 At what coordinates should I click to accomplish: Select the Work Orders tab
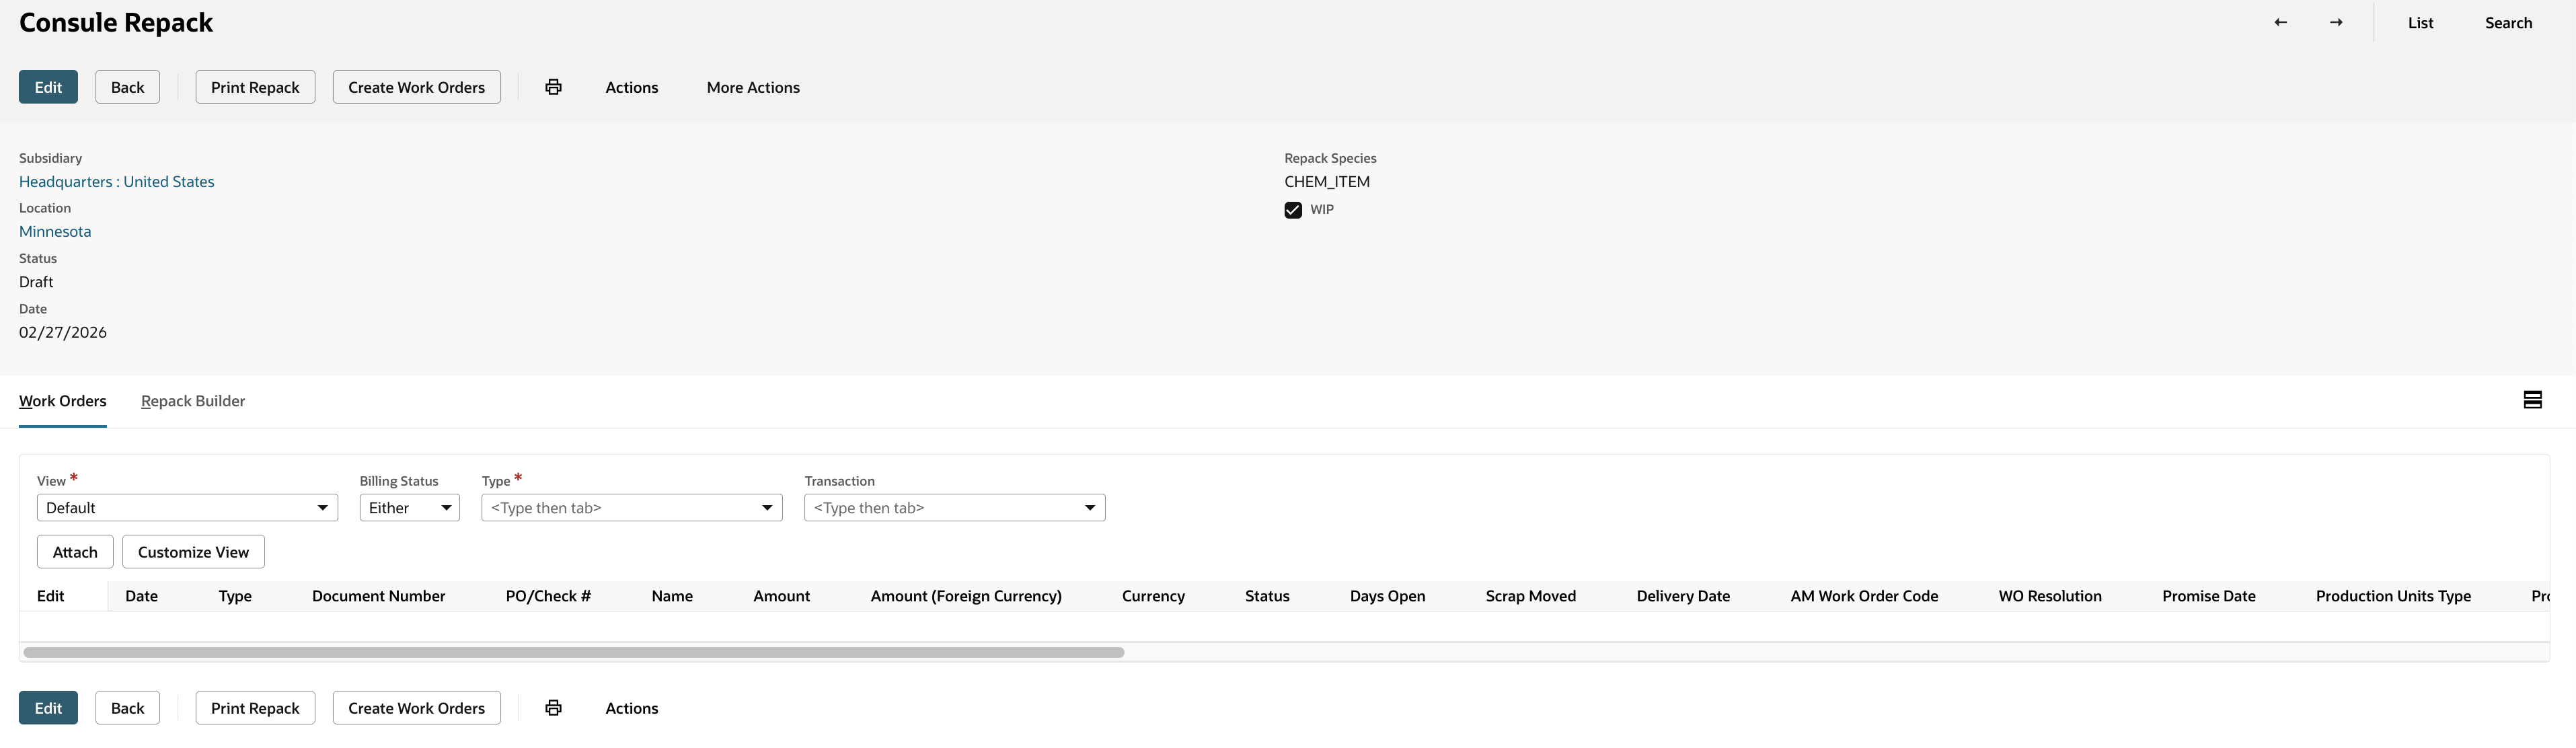click(62, 401)
